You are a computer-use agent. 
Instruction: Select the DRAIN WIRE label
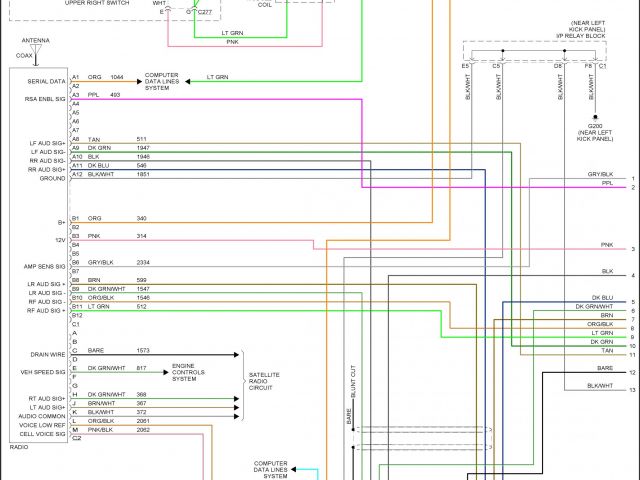point(49,352)
